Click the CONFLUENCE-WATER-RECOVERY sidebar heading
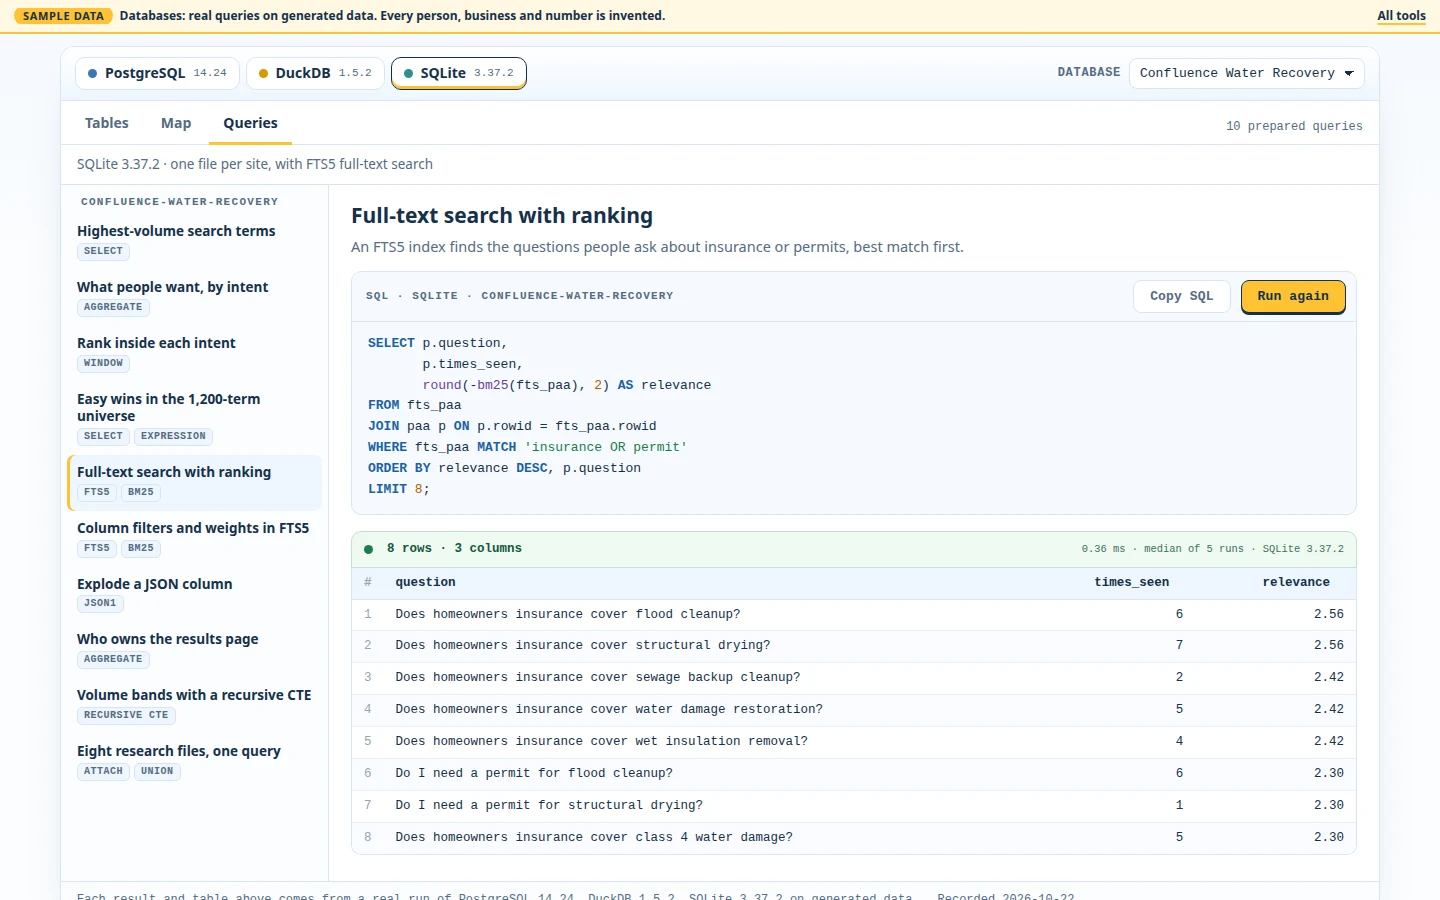1440x900 pixels. [x=180, y=202]
